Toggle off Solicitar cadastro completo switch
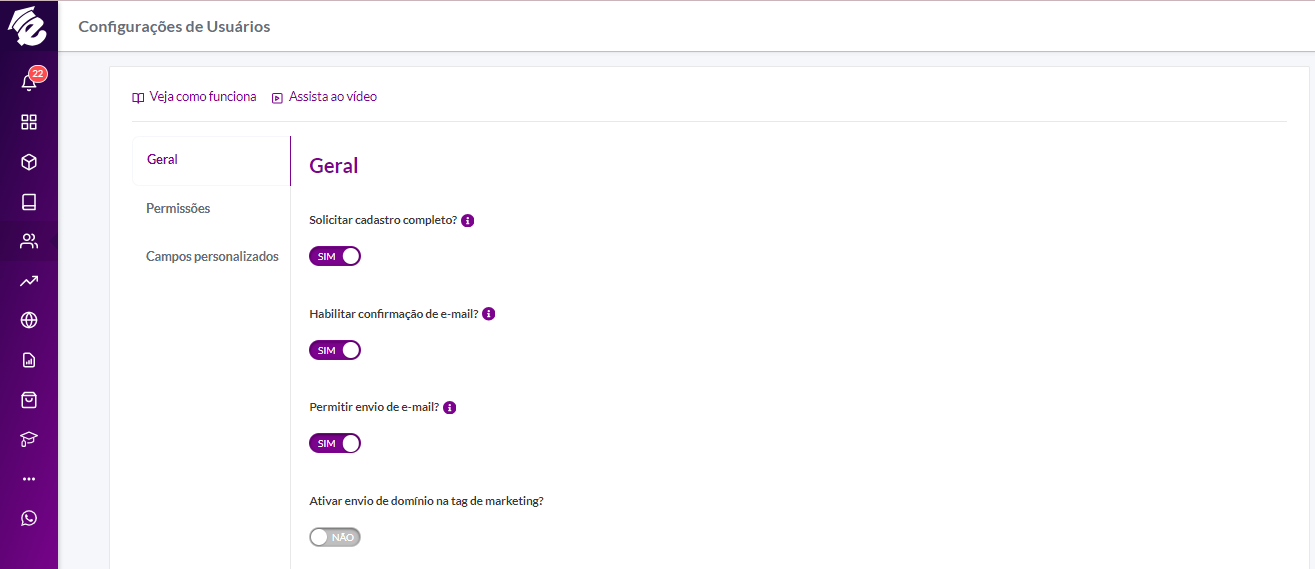Screen dimensions: 1315x569 [335, 256]
